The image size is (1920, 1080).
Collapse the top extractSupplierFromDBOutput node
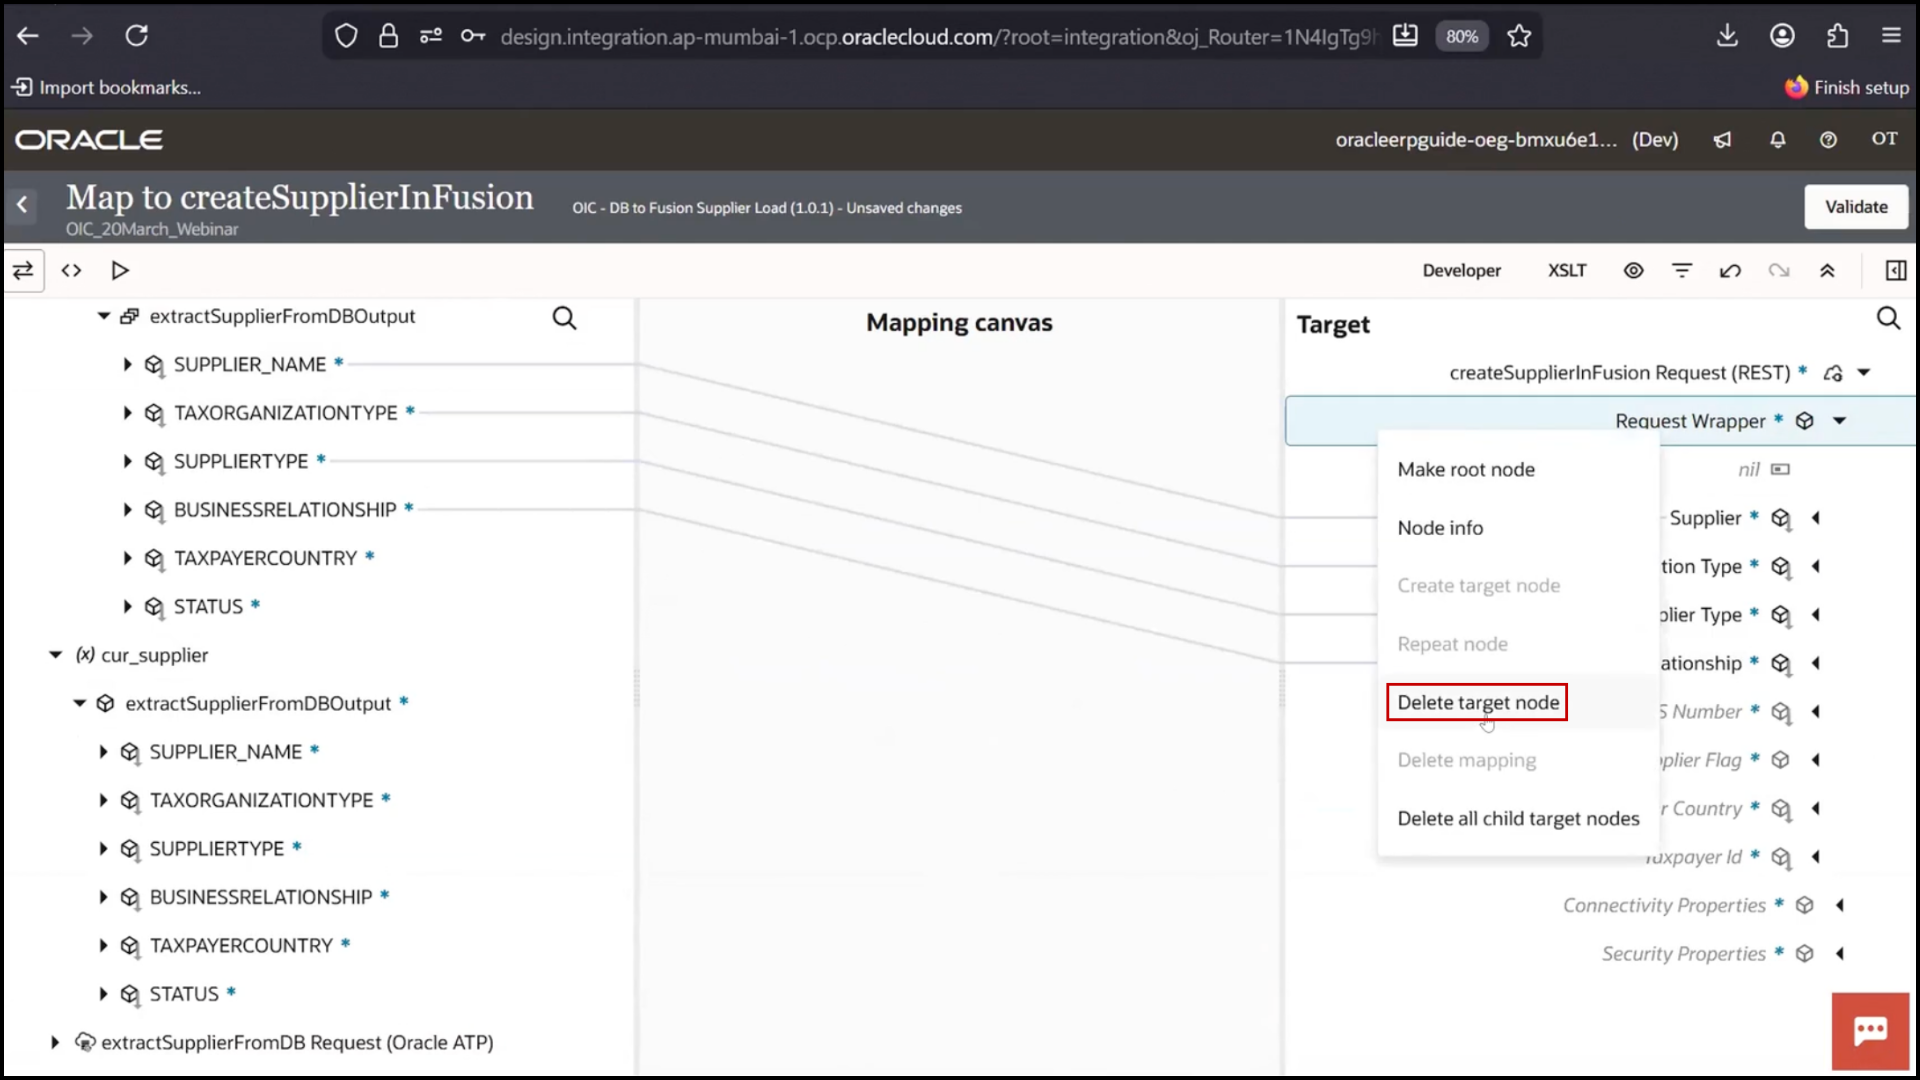click(x=103, y=316)
